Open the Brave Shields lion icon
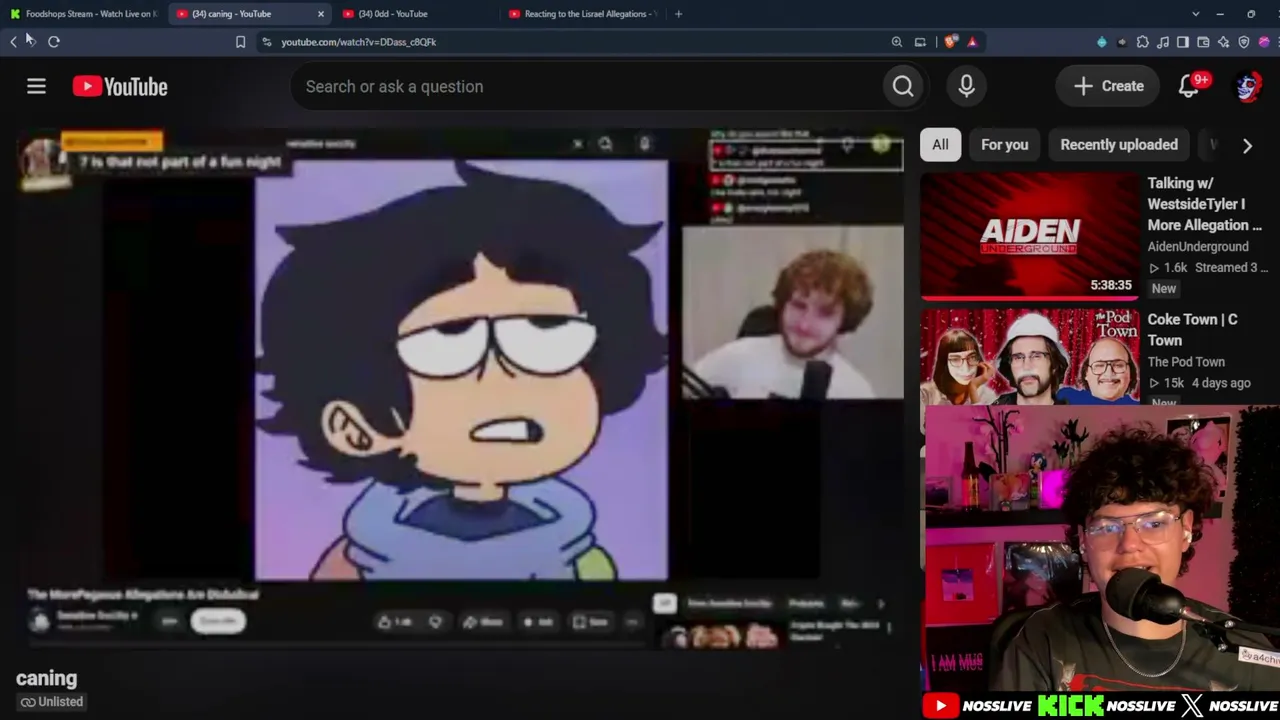1280x720 pixels. 951,42
